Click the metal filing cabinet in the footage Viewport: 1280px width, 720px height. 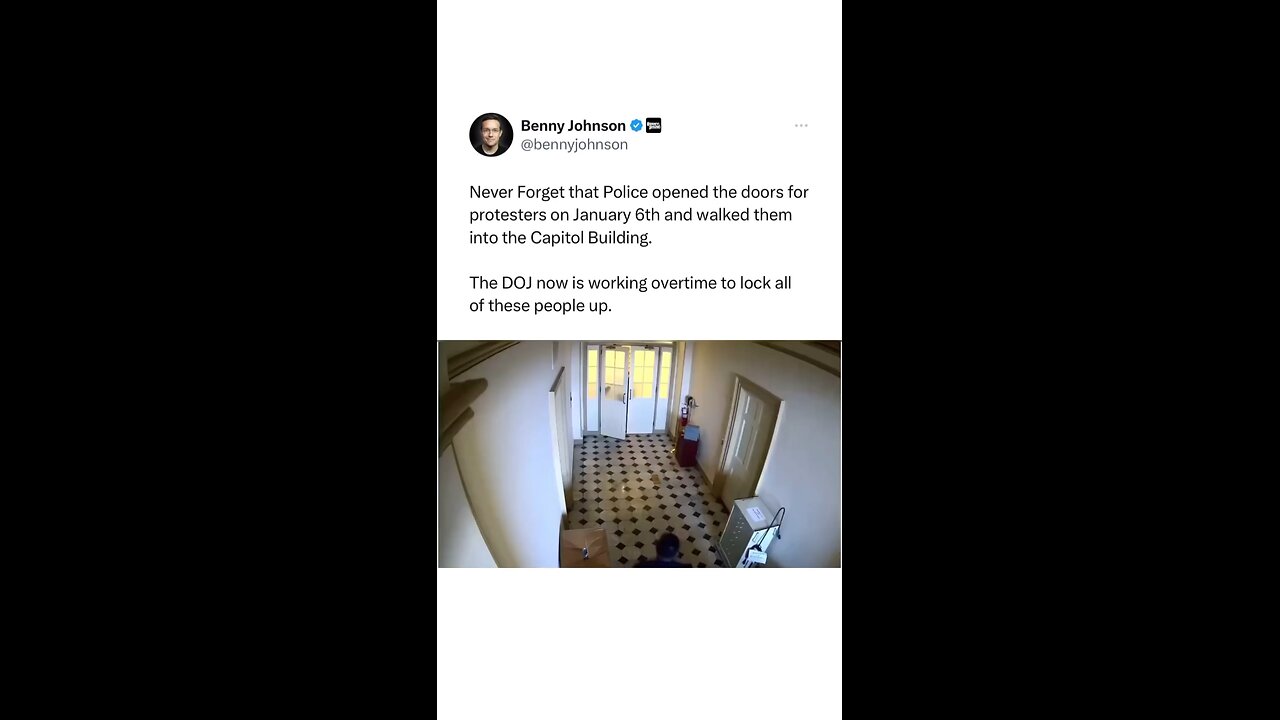click(x=748, y=531)
